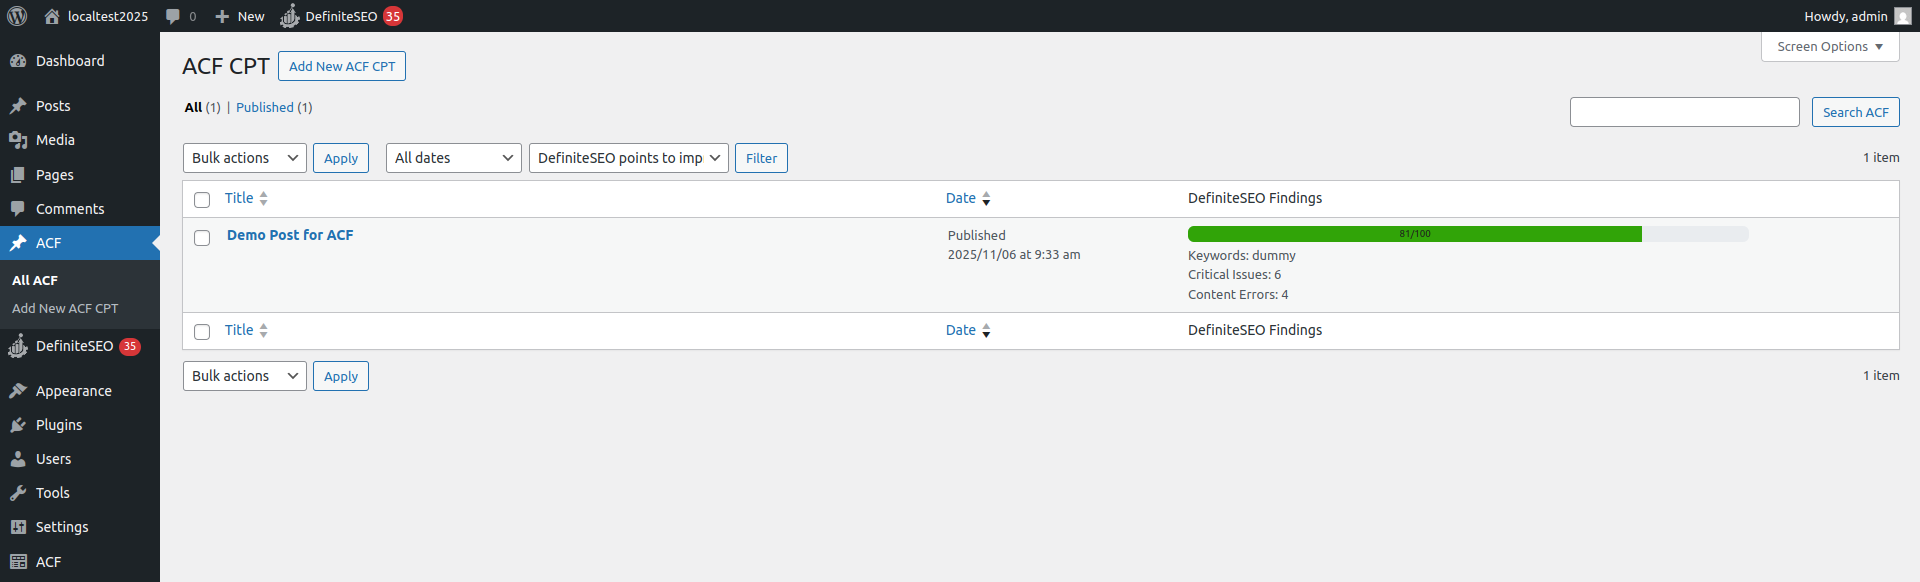
Task: Open the WordPress logo menu
Action: point(17,16)
